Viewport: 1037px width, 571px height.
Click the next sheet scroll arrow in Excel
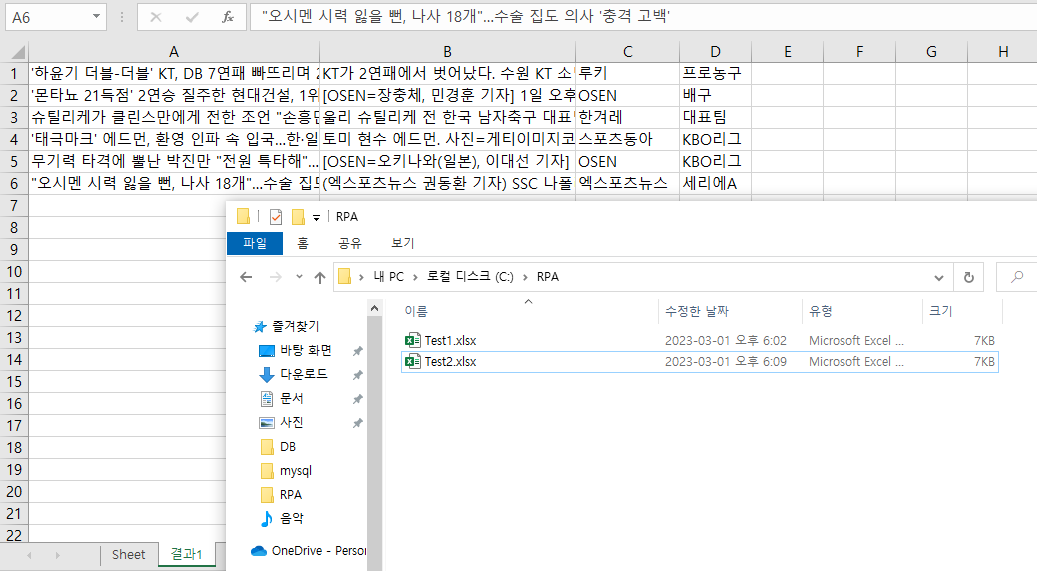coord(58,555)
